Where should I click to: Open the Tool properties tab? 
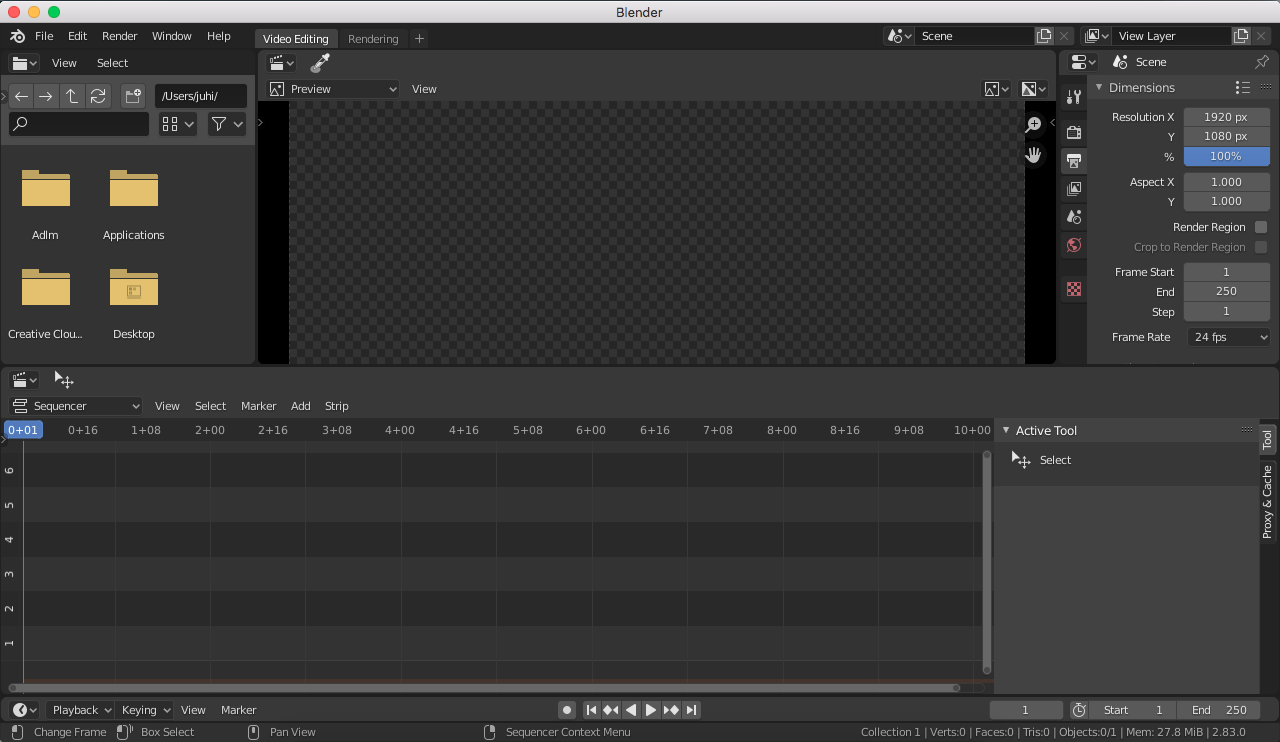[1073, 96]
